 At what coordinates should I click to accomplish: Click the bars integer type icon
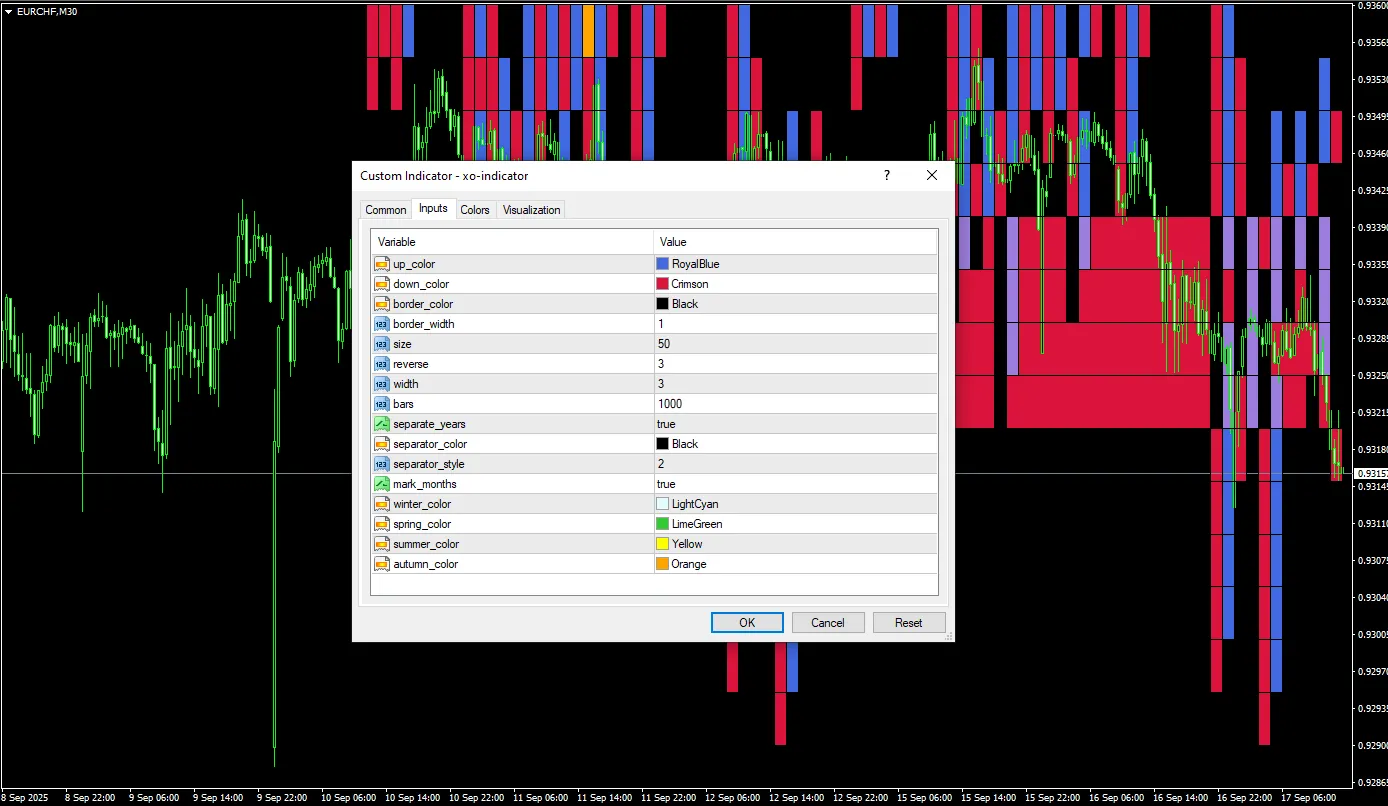coord(381,404)
